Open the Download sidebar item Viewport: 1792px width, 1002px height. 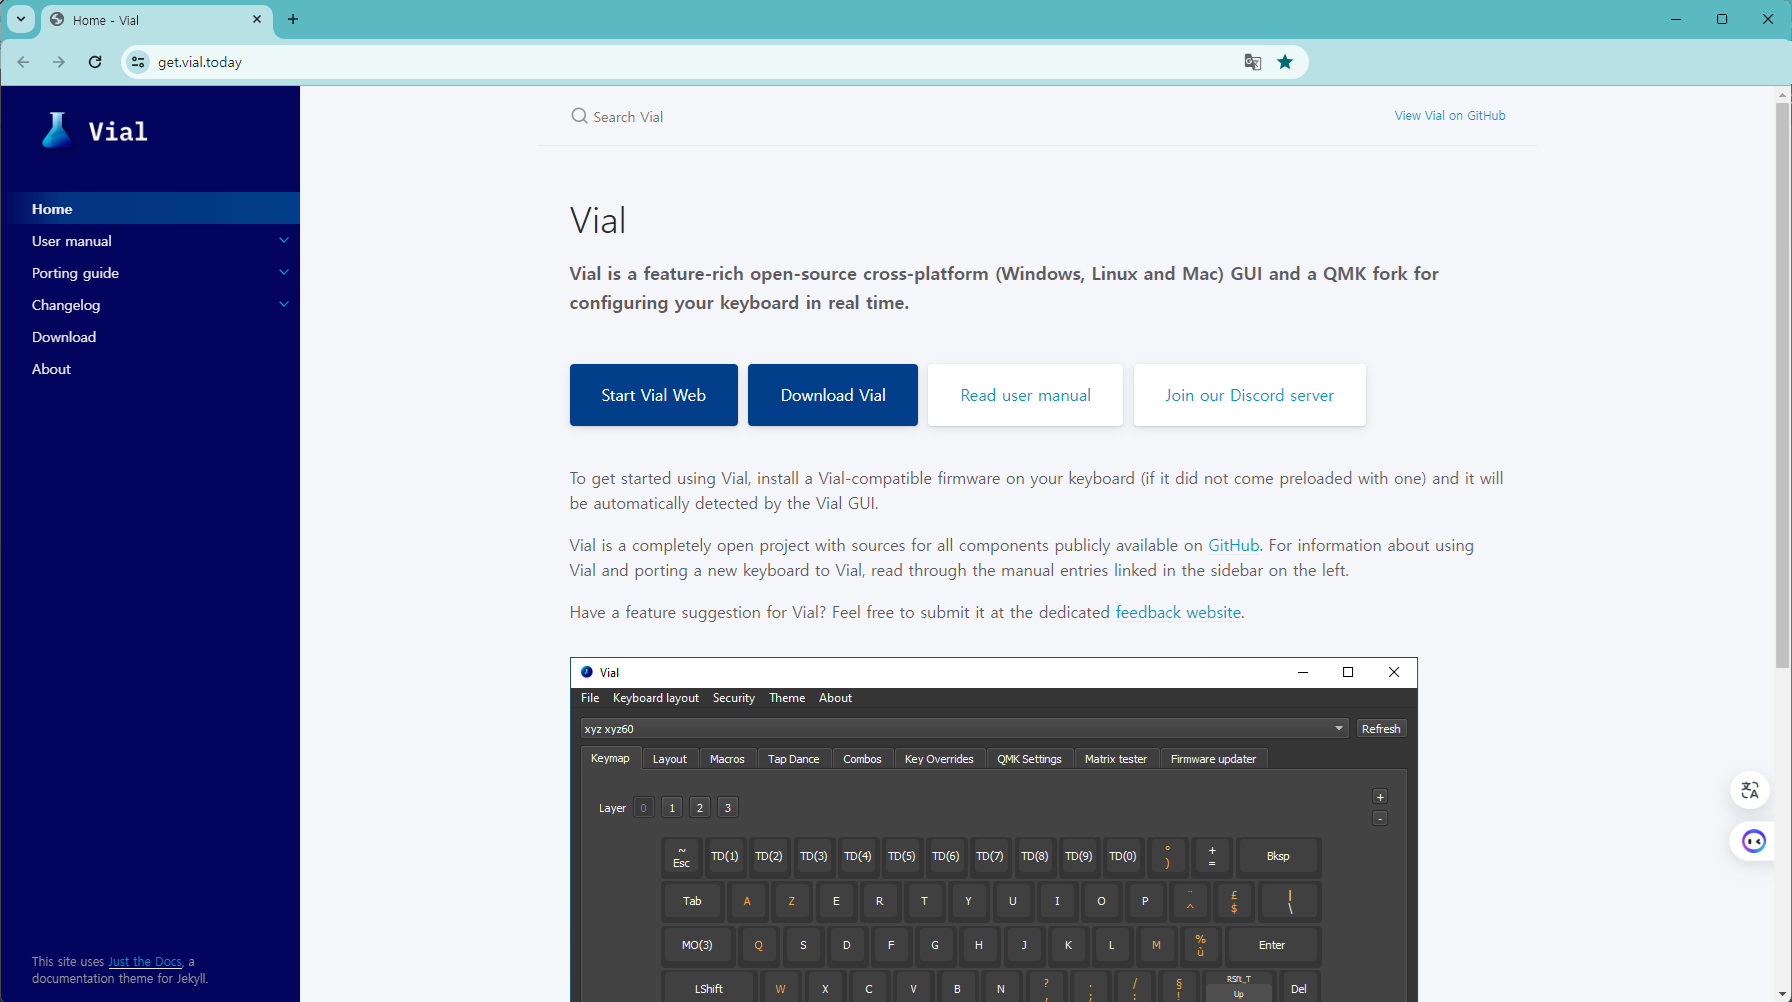pyautogui.click(x=64, y=337)
